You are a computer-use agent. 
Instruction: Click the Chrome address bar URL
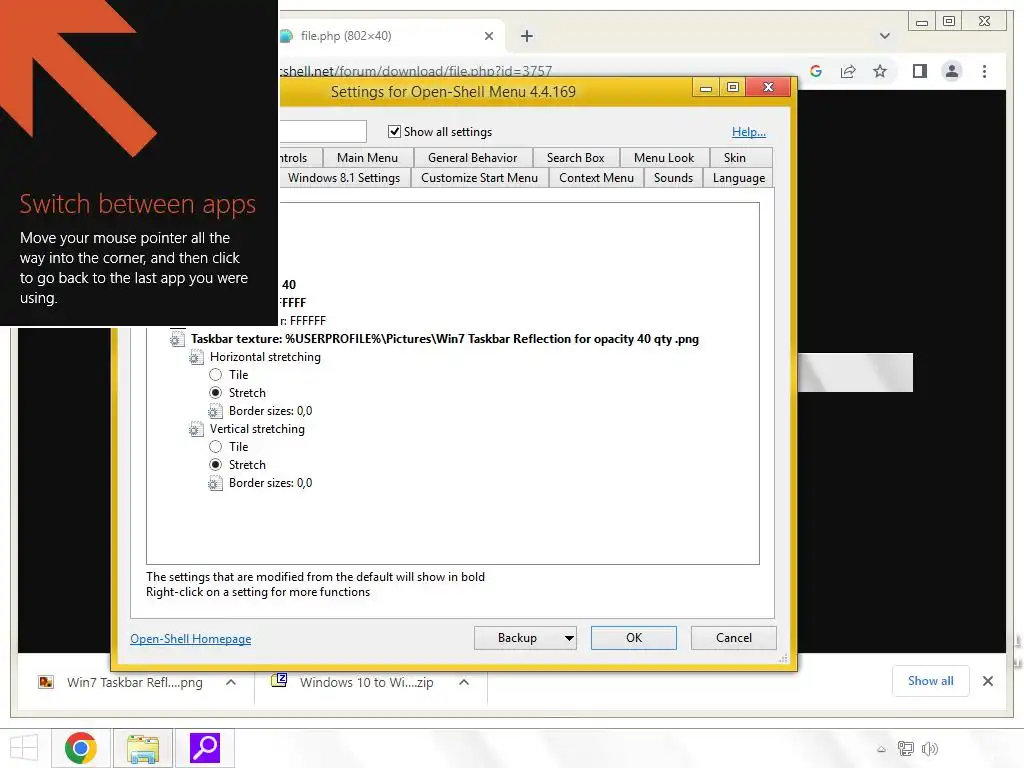click(417, 71)
